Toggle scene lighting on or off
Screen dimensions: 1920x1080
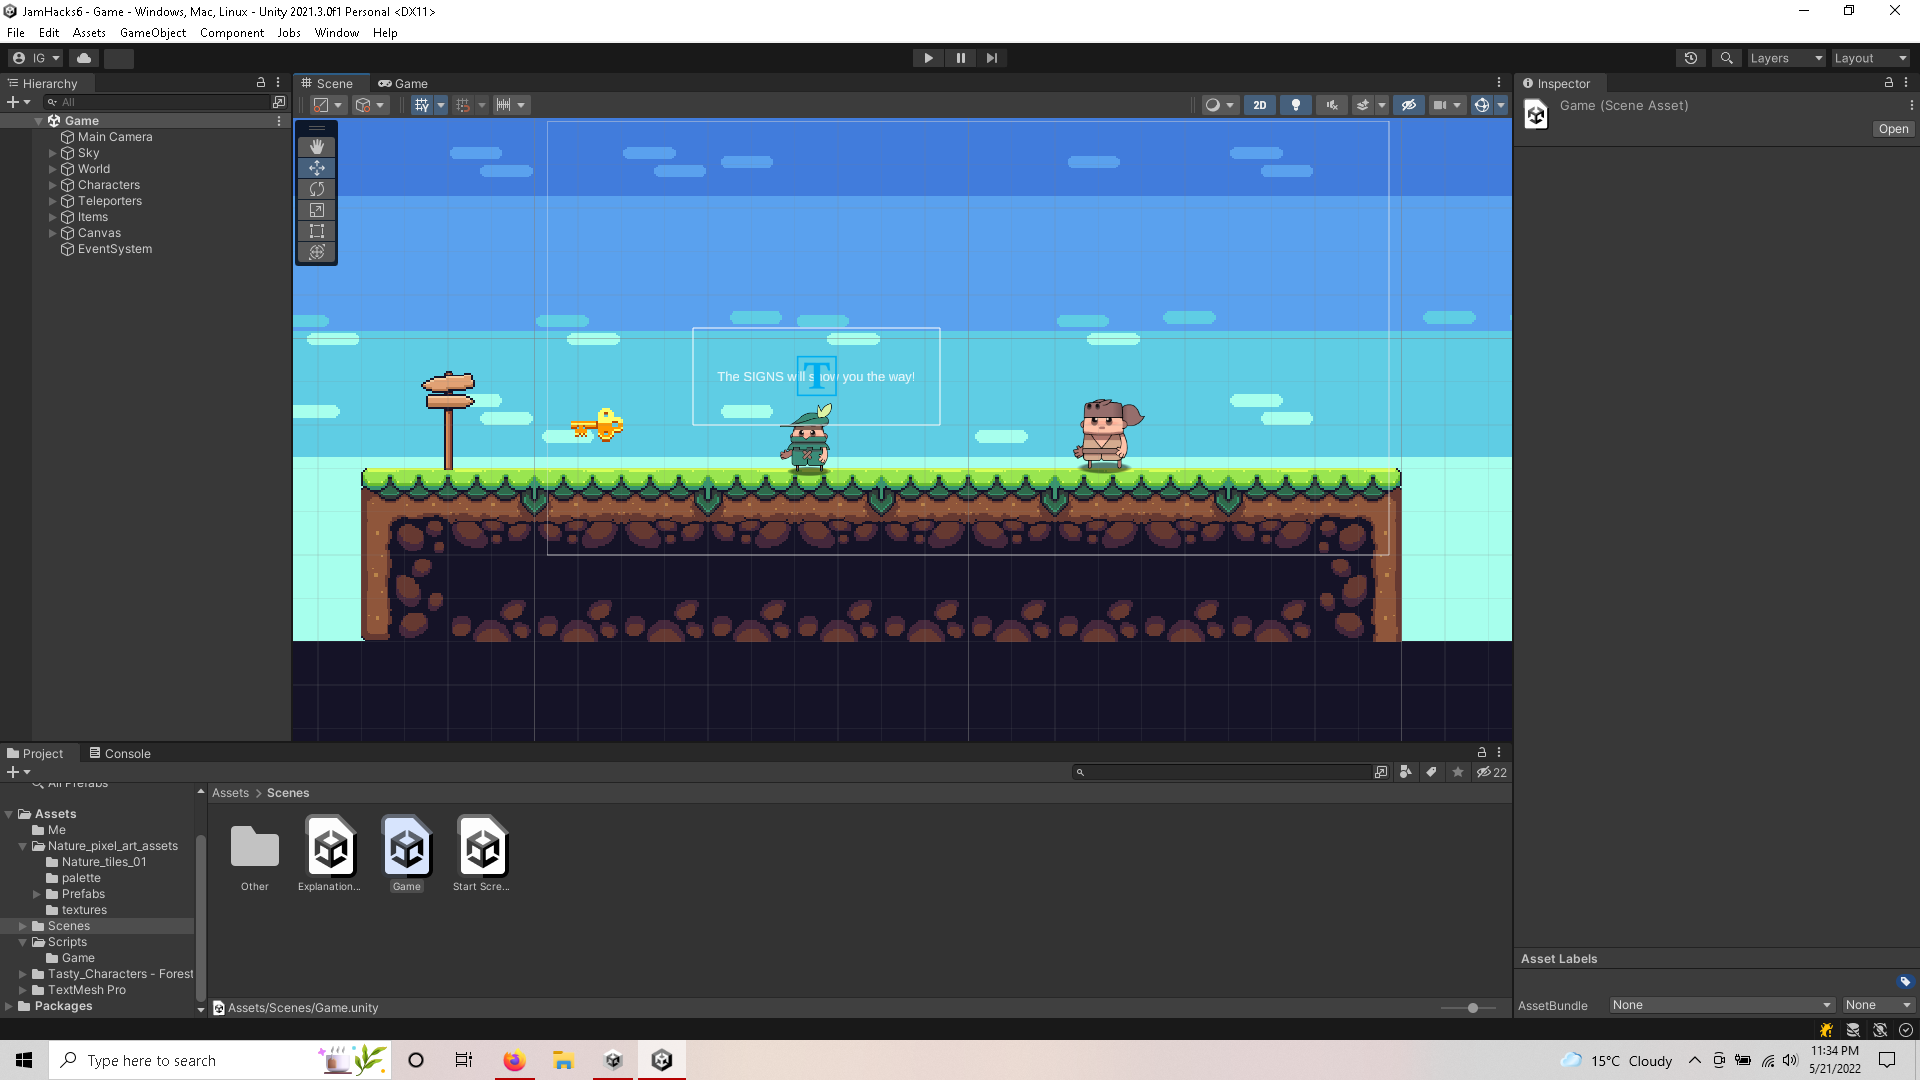tap(1296, 105)
